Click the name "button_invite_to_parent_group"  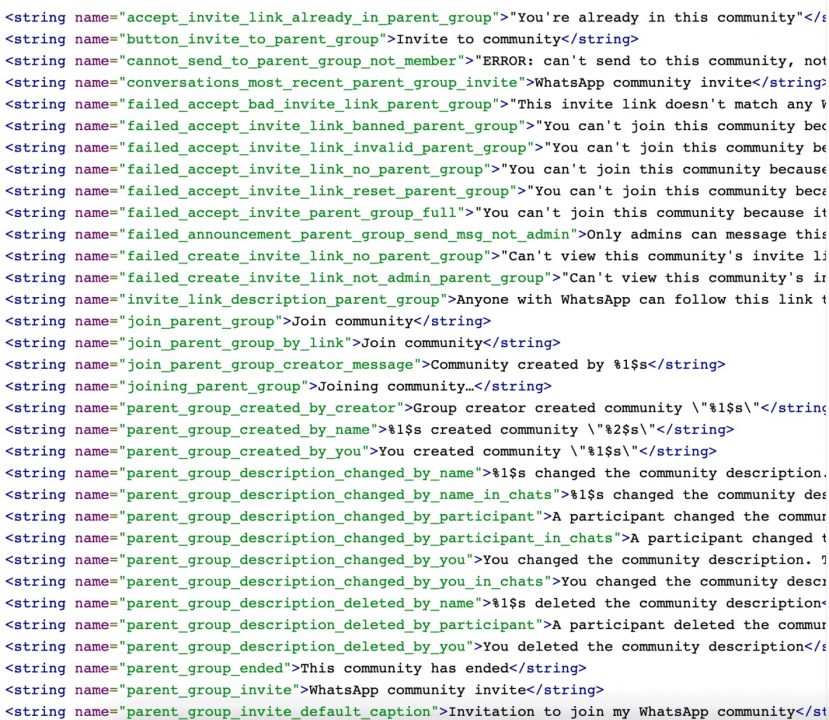pyautogui.click(x=253, y=40)
